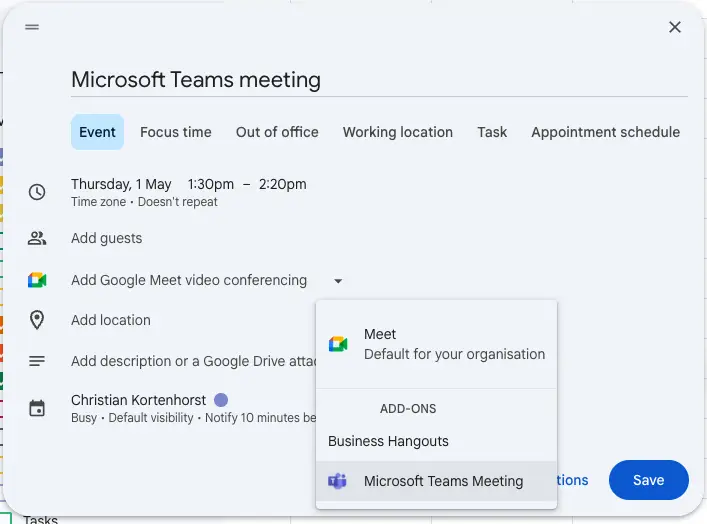Viewport: 707px width, 524px height.
Task: Choose Business Hangouts add-on
Action: pyautogui.click(x=388, y=441)
